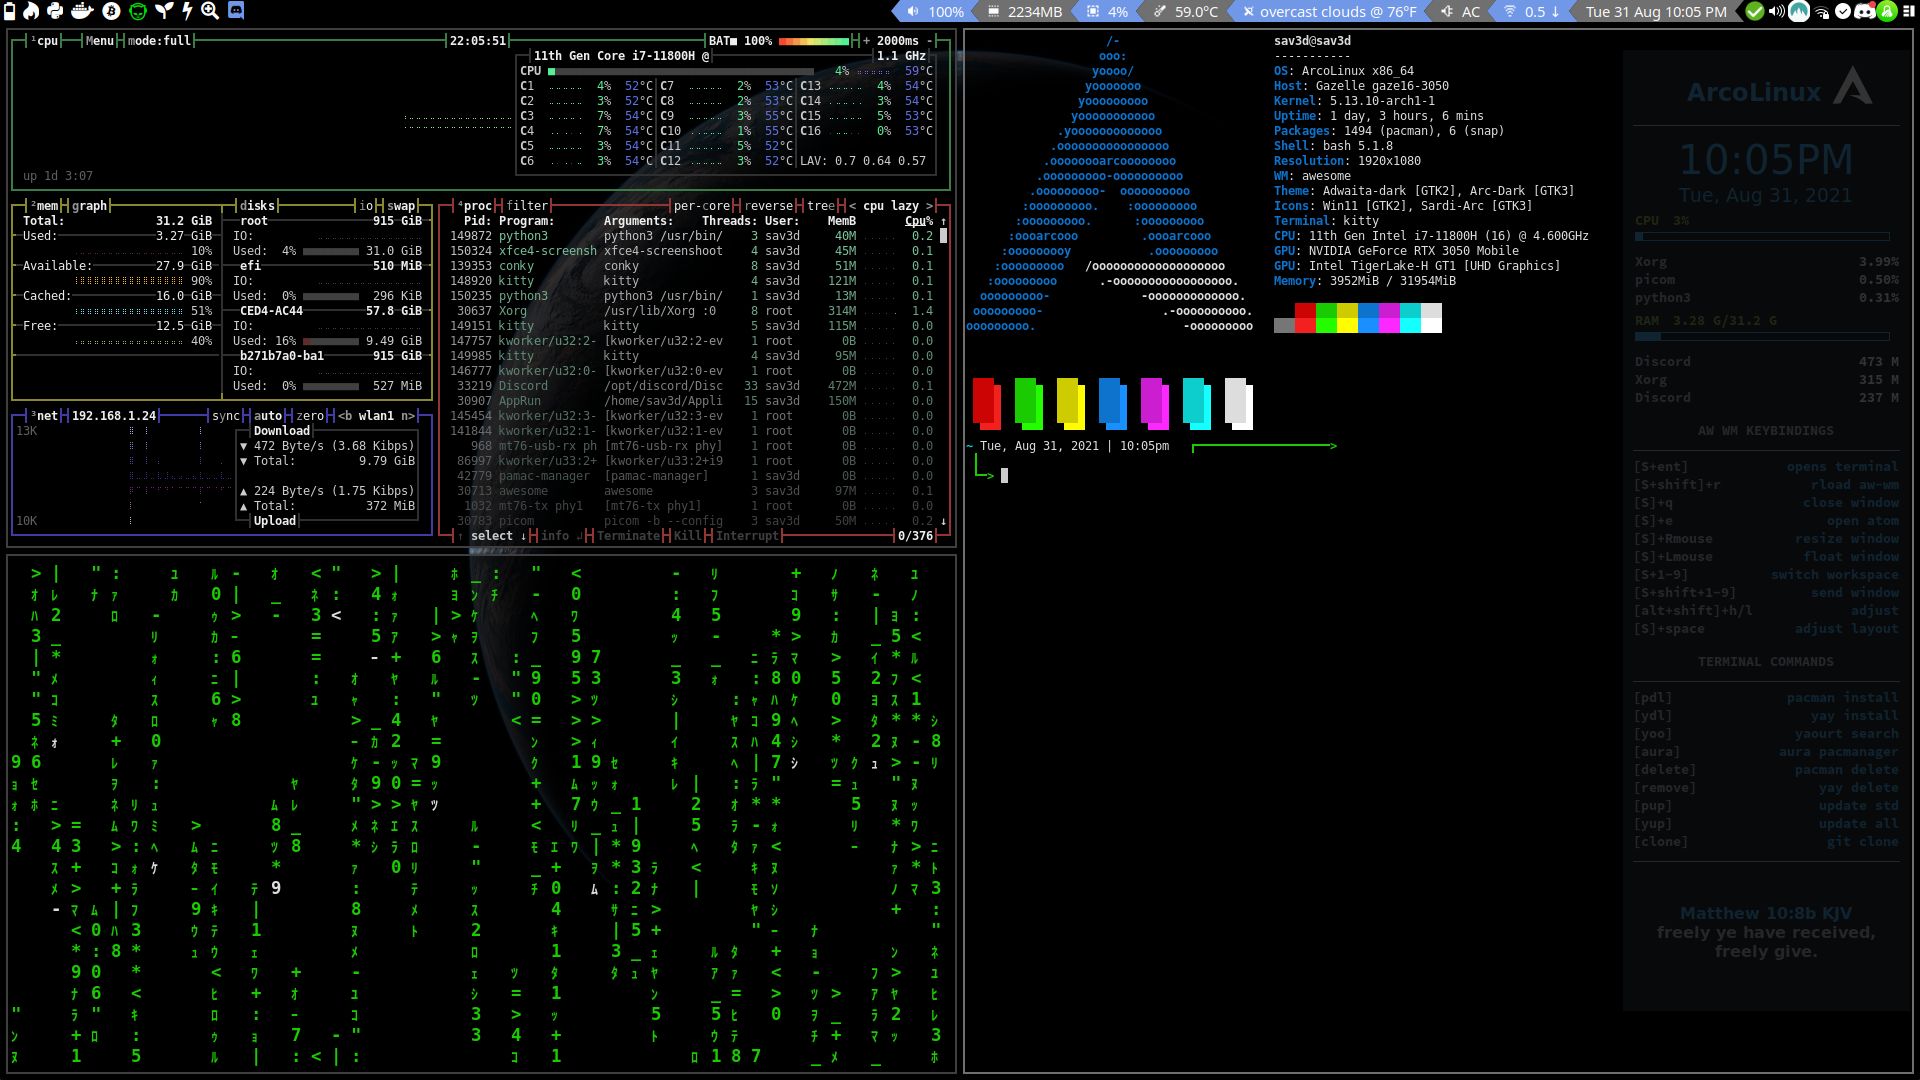Toggle reverse sorting in the proc panel
1920x1080 pixels.
point(769,206)
